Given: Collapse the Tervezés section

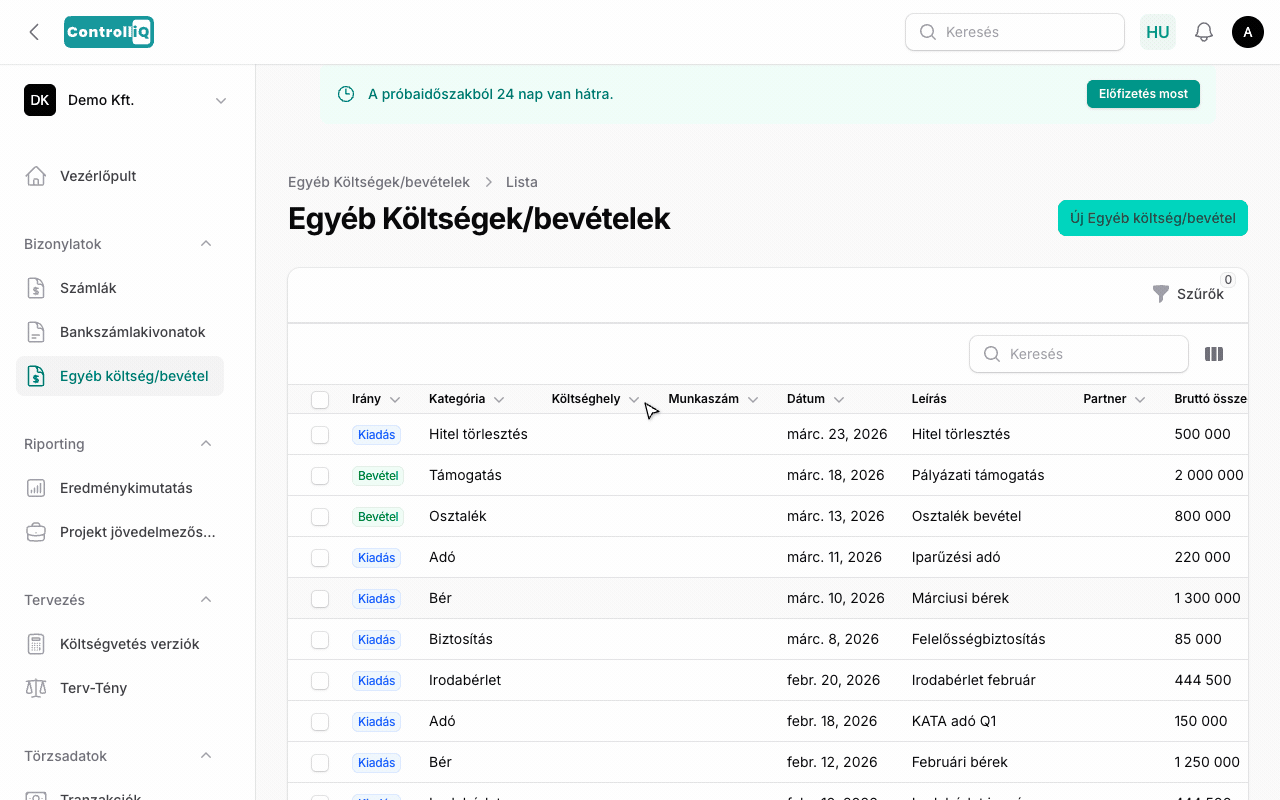Looking at the screenshot, I should pyautogui.click(x=206, y=600).
